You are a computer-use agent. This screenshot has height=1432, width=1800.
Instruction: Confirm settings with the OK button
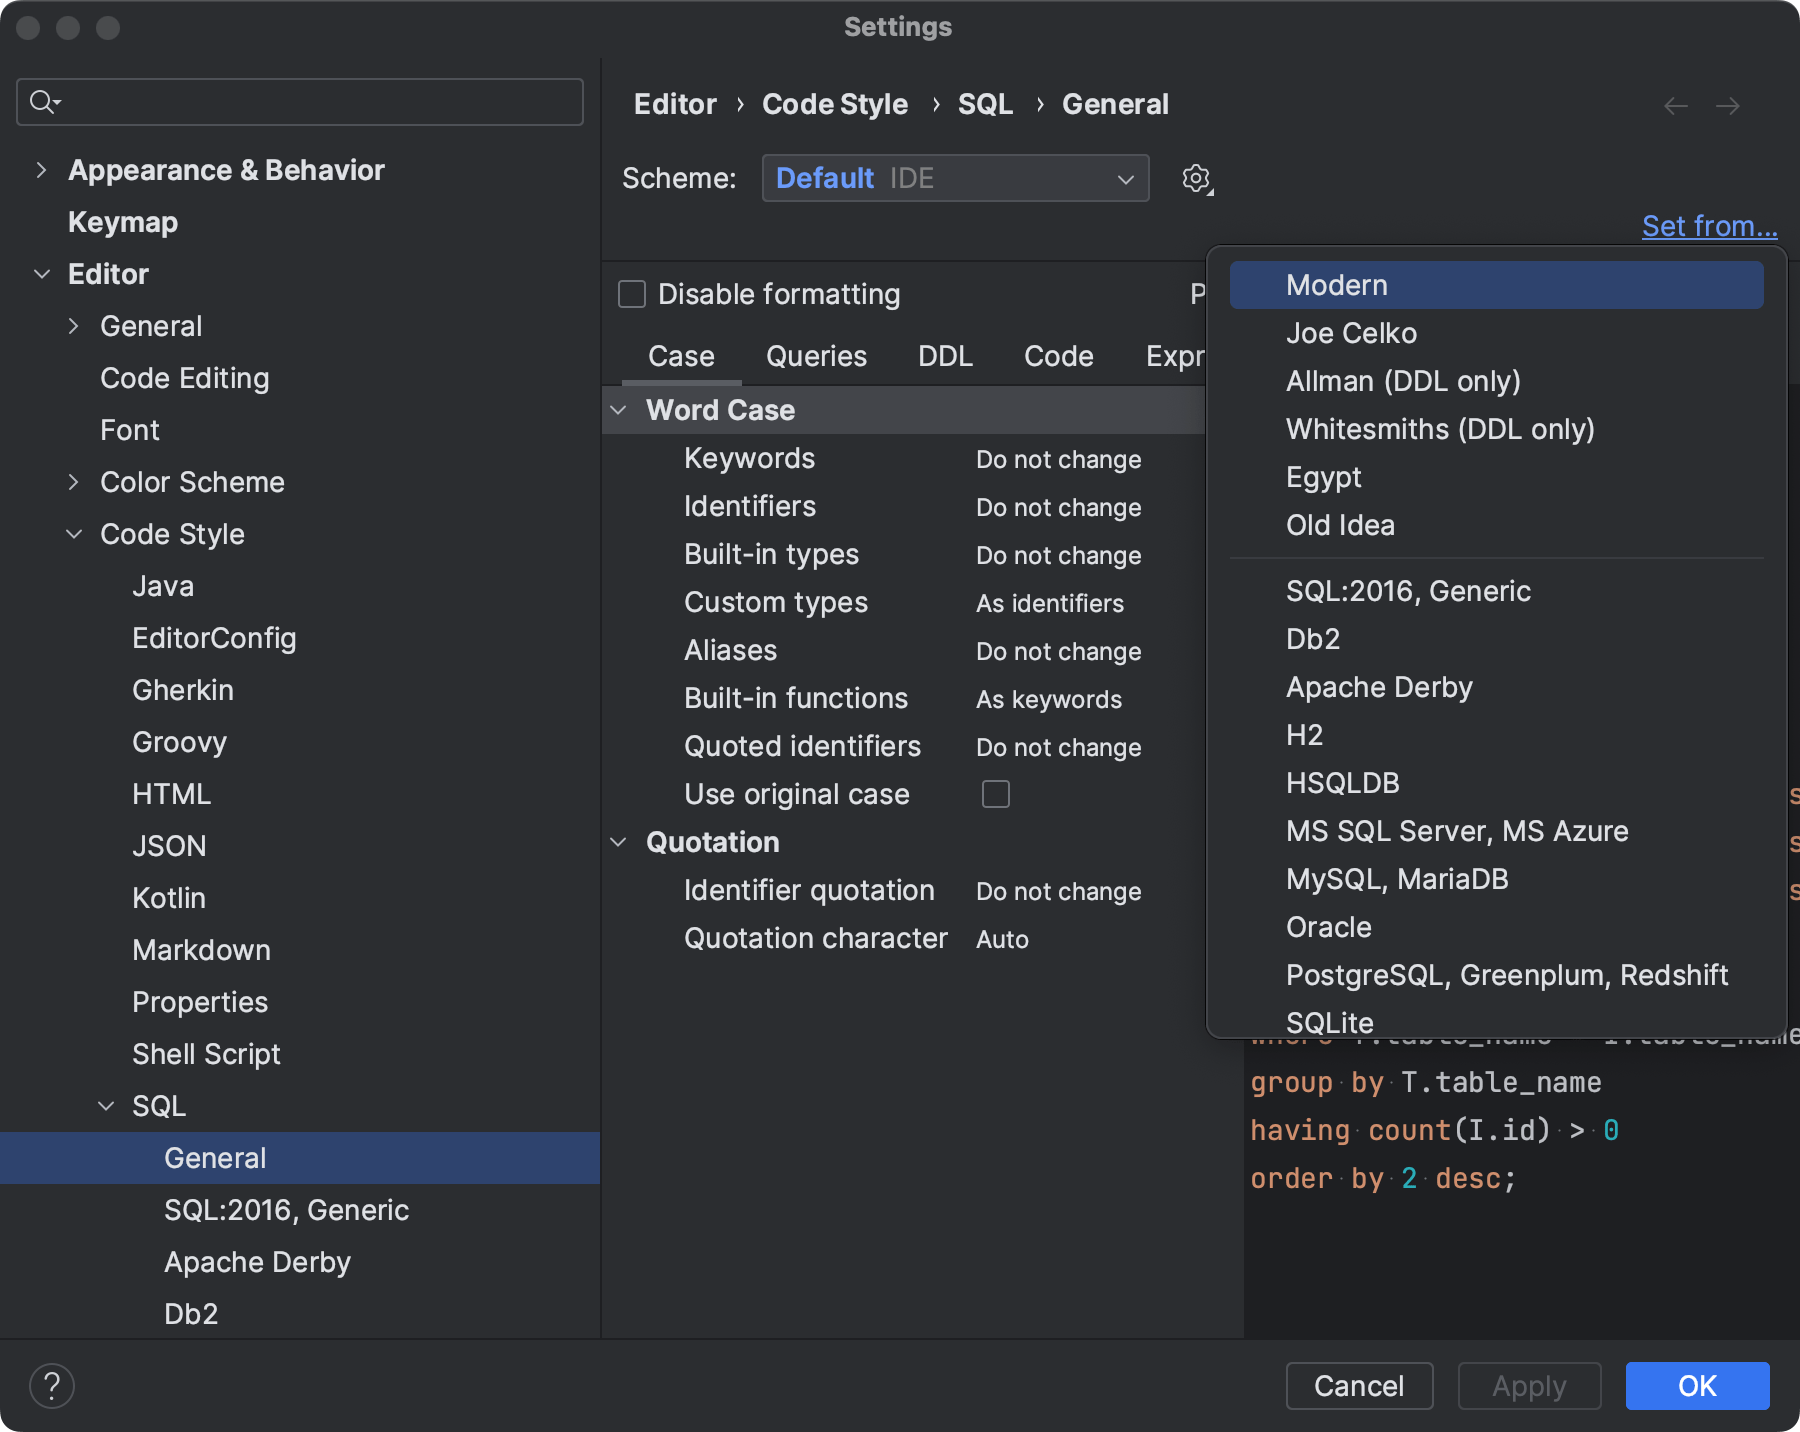pos(1696,1386)
